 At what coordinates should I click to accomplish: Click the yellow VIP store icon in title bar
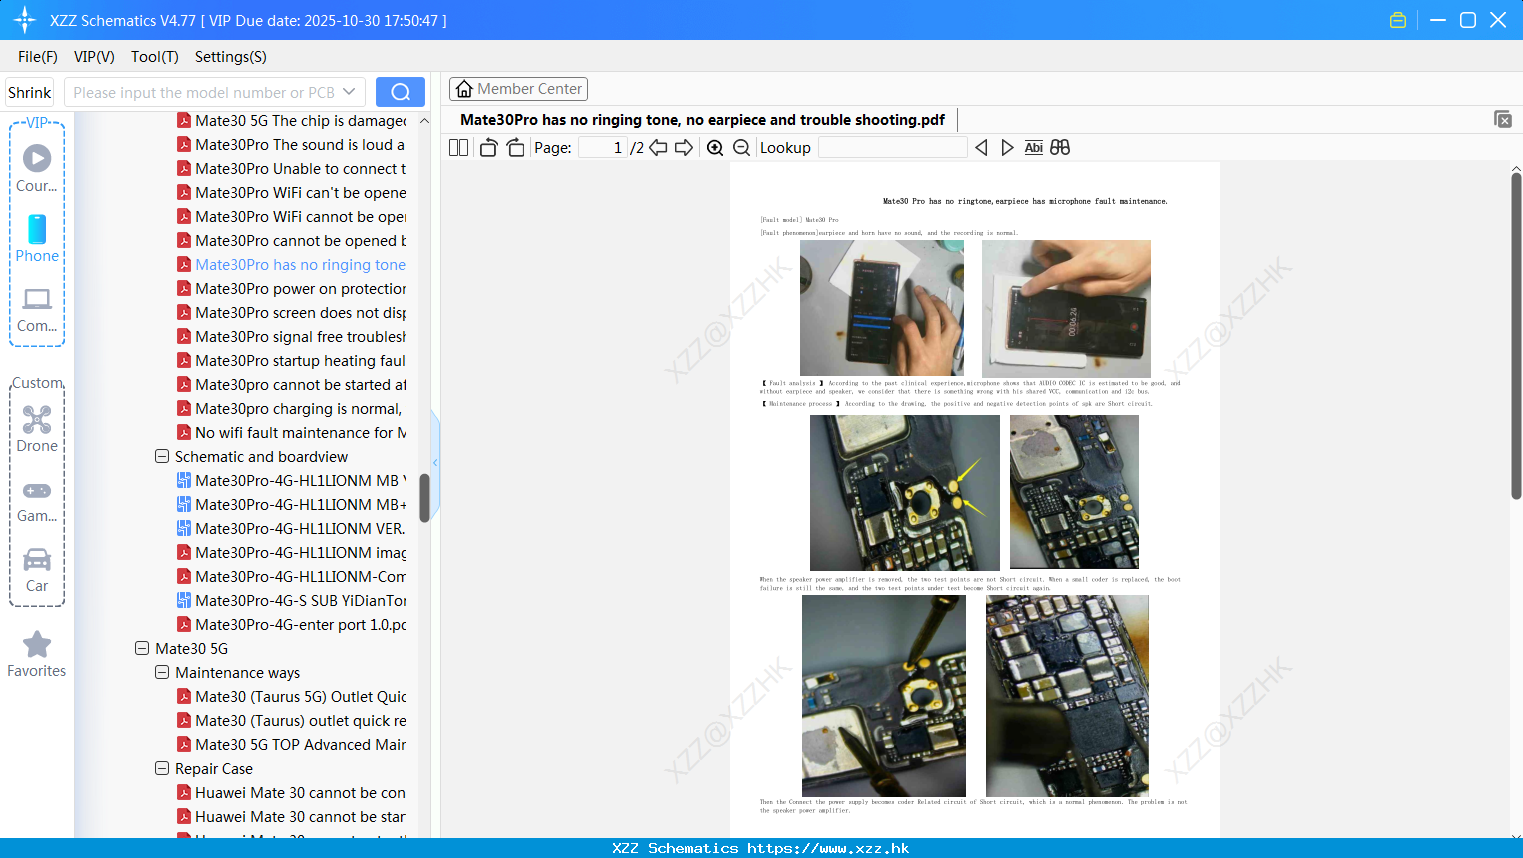click(1398, 20)
